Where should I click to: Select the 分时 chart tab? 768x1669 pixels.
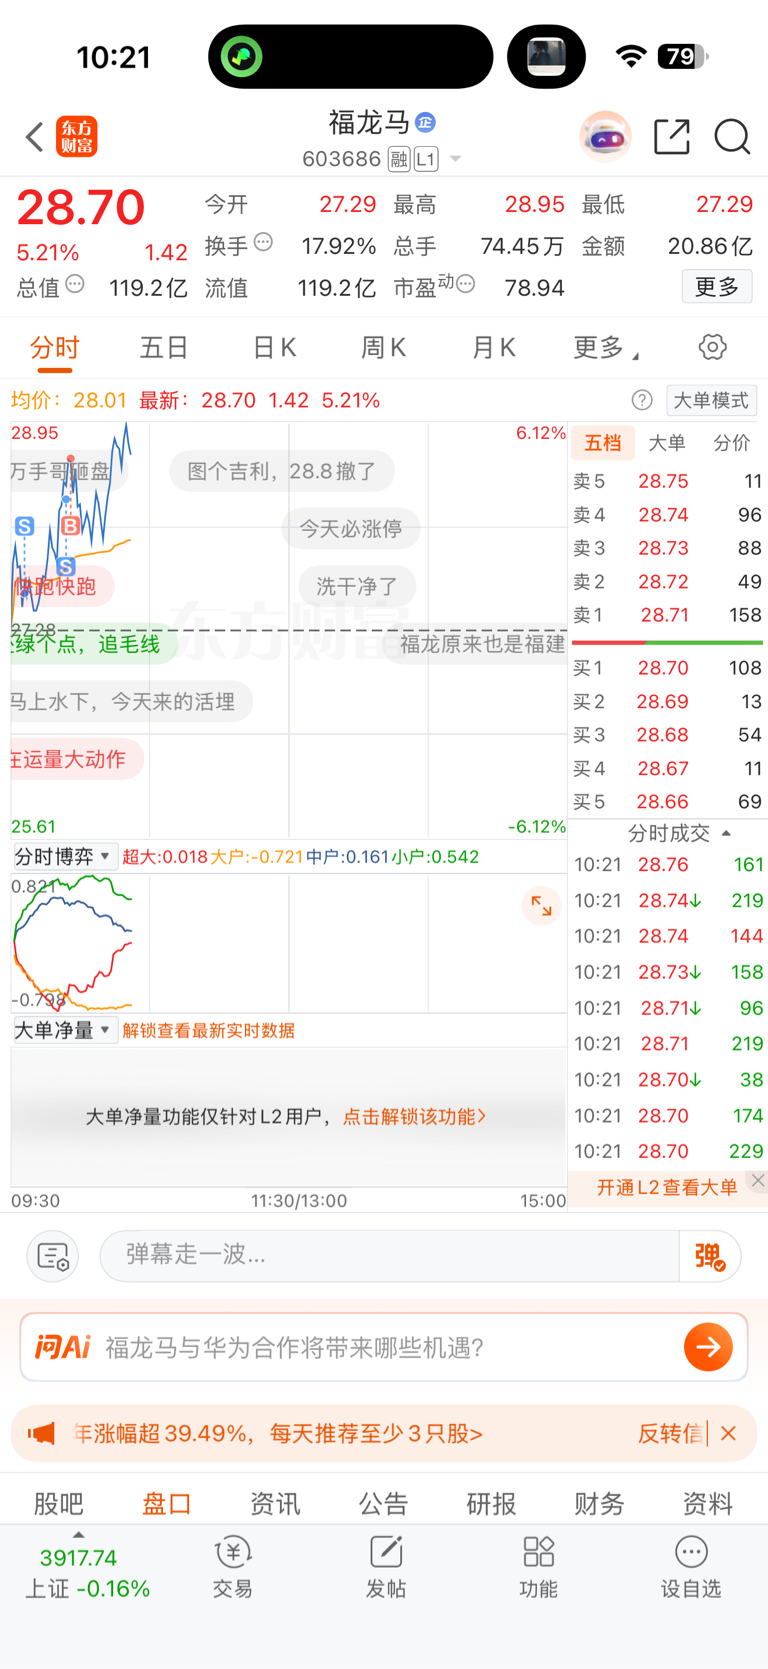54,348
